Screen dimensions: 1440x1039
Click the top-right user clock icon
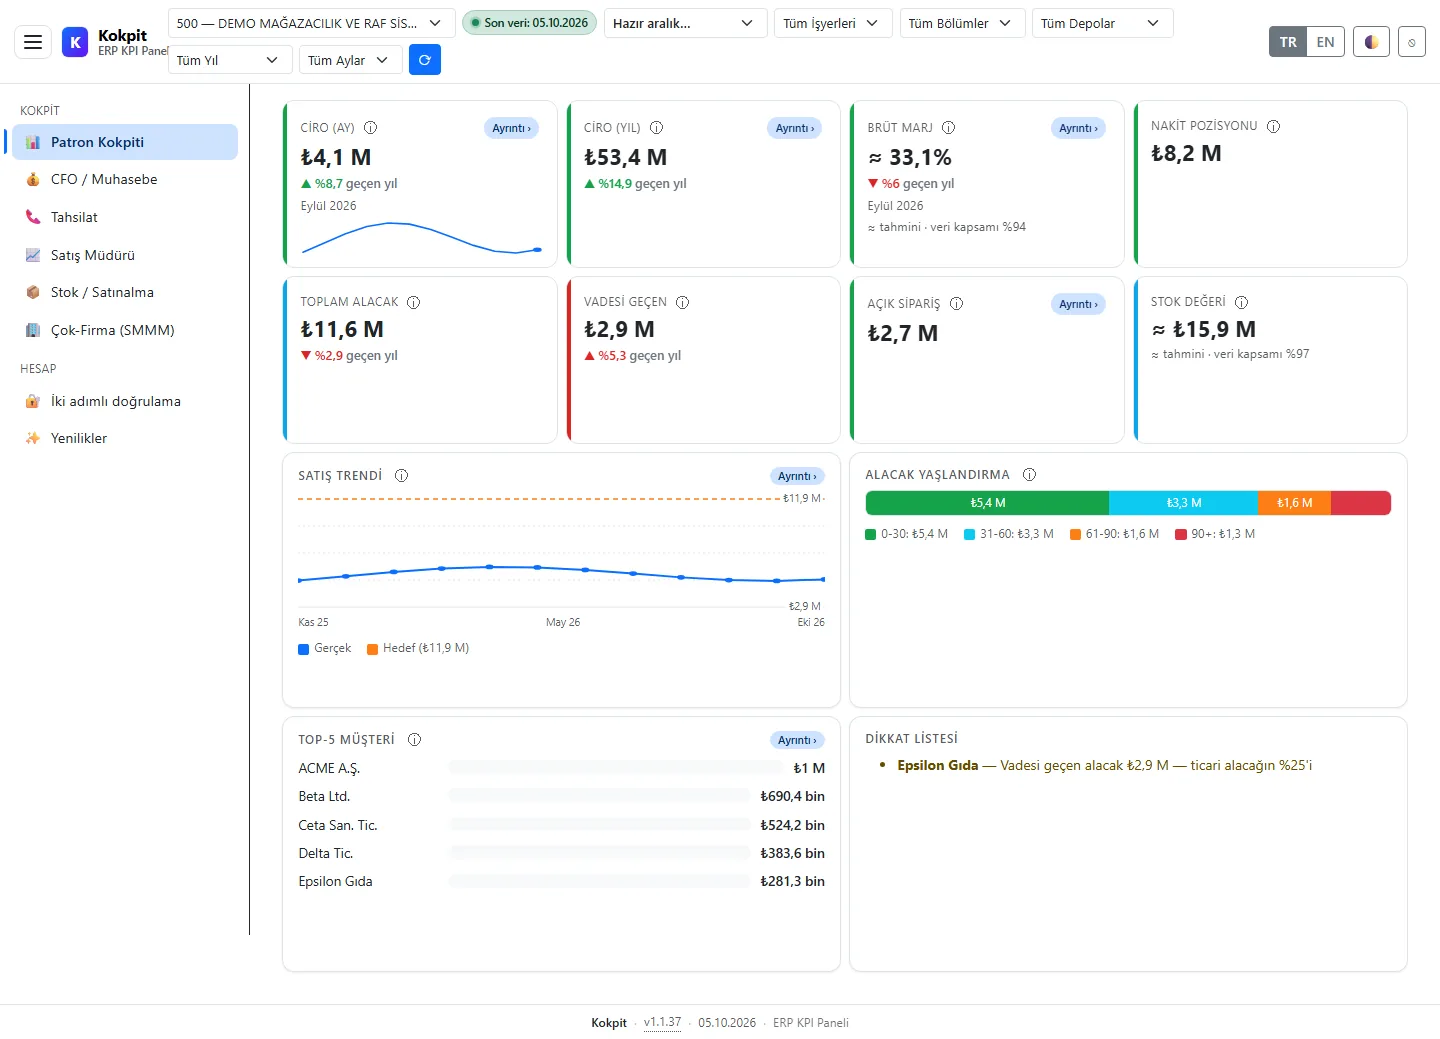pyautogui.click(x=1411, y=42)
